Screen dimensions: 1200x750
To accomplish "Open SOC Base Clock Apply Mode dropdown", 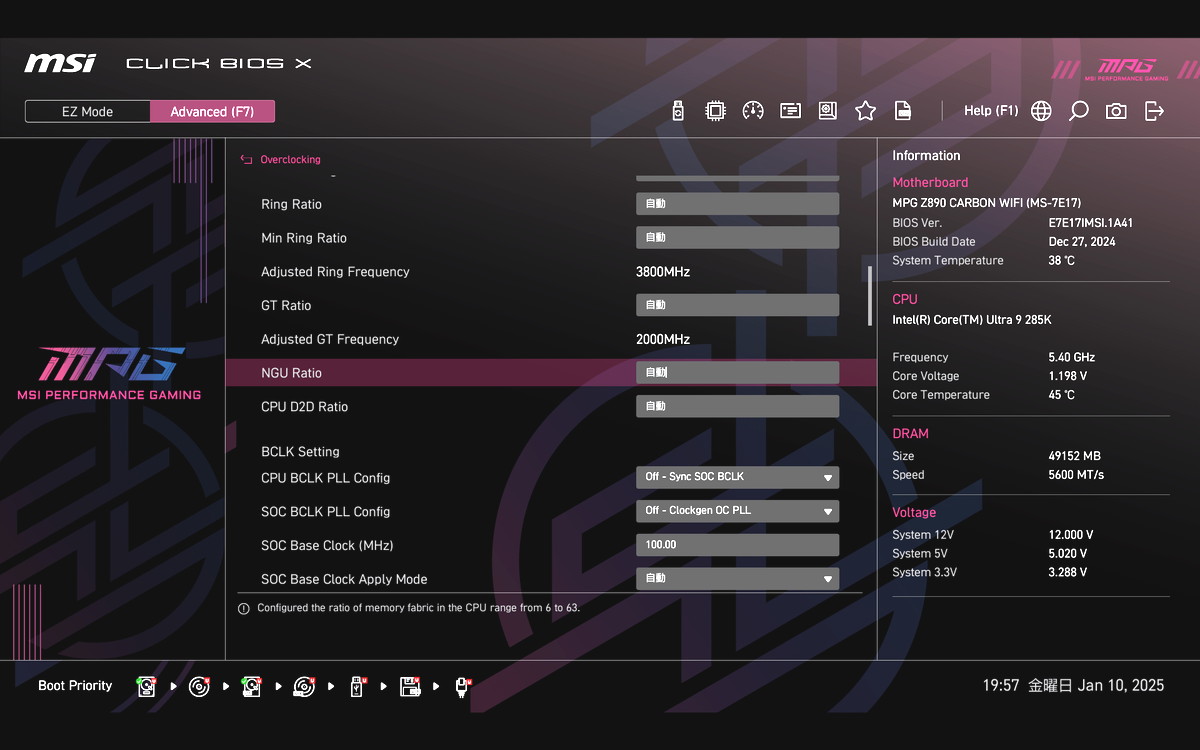I will click(x=737, y=578).
